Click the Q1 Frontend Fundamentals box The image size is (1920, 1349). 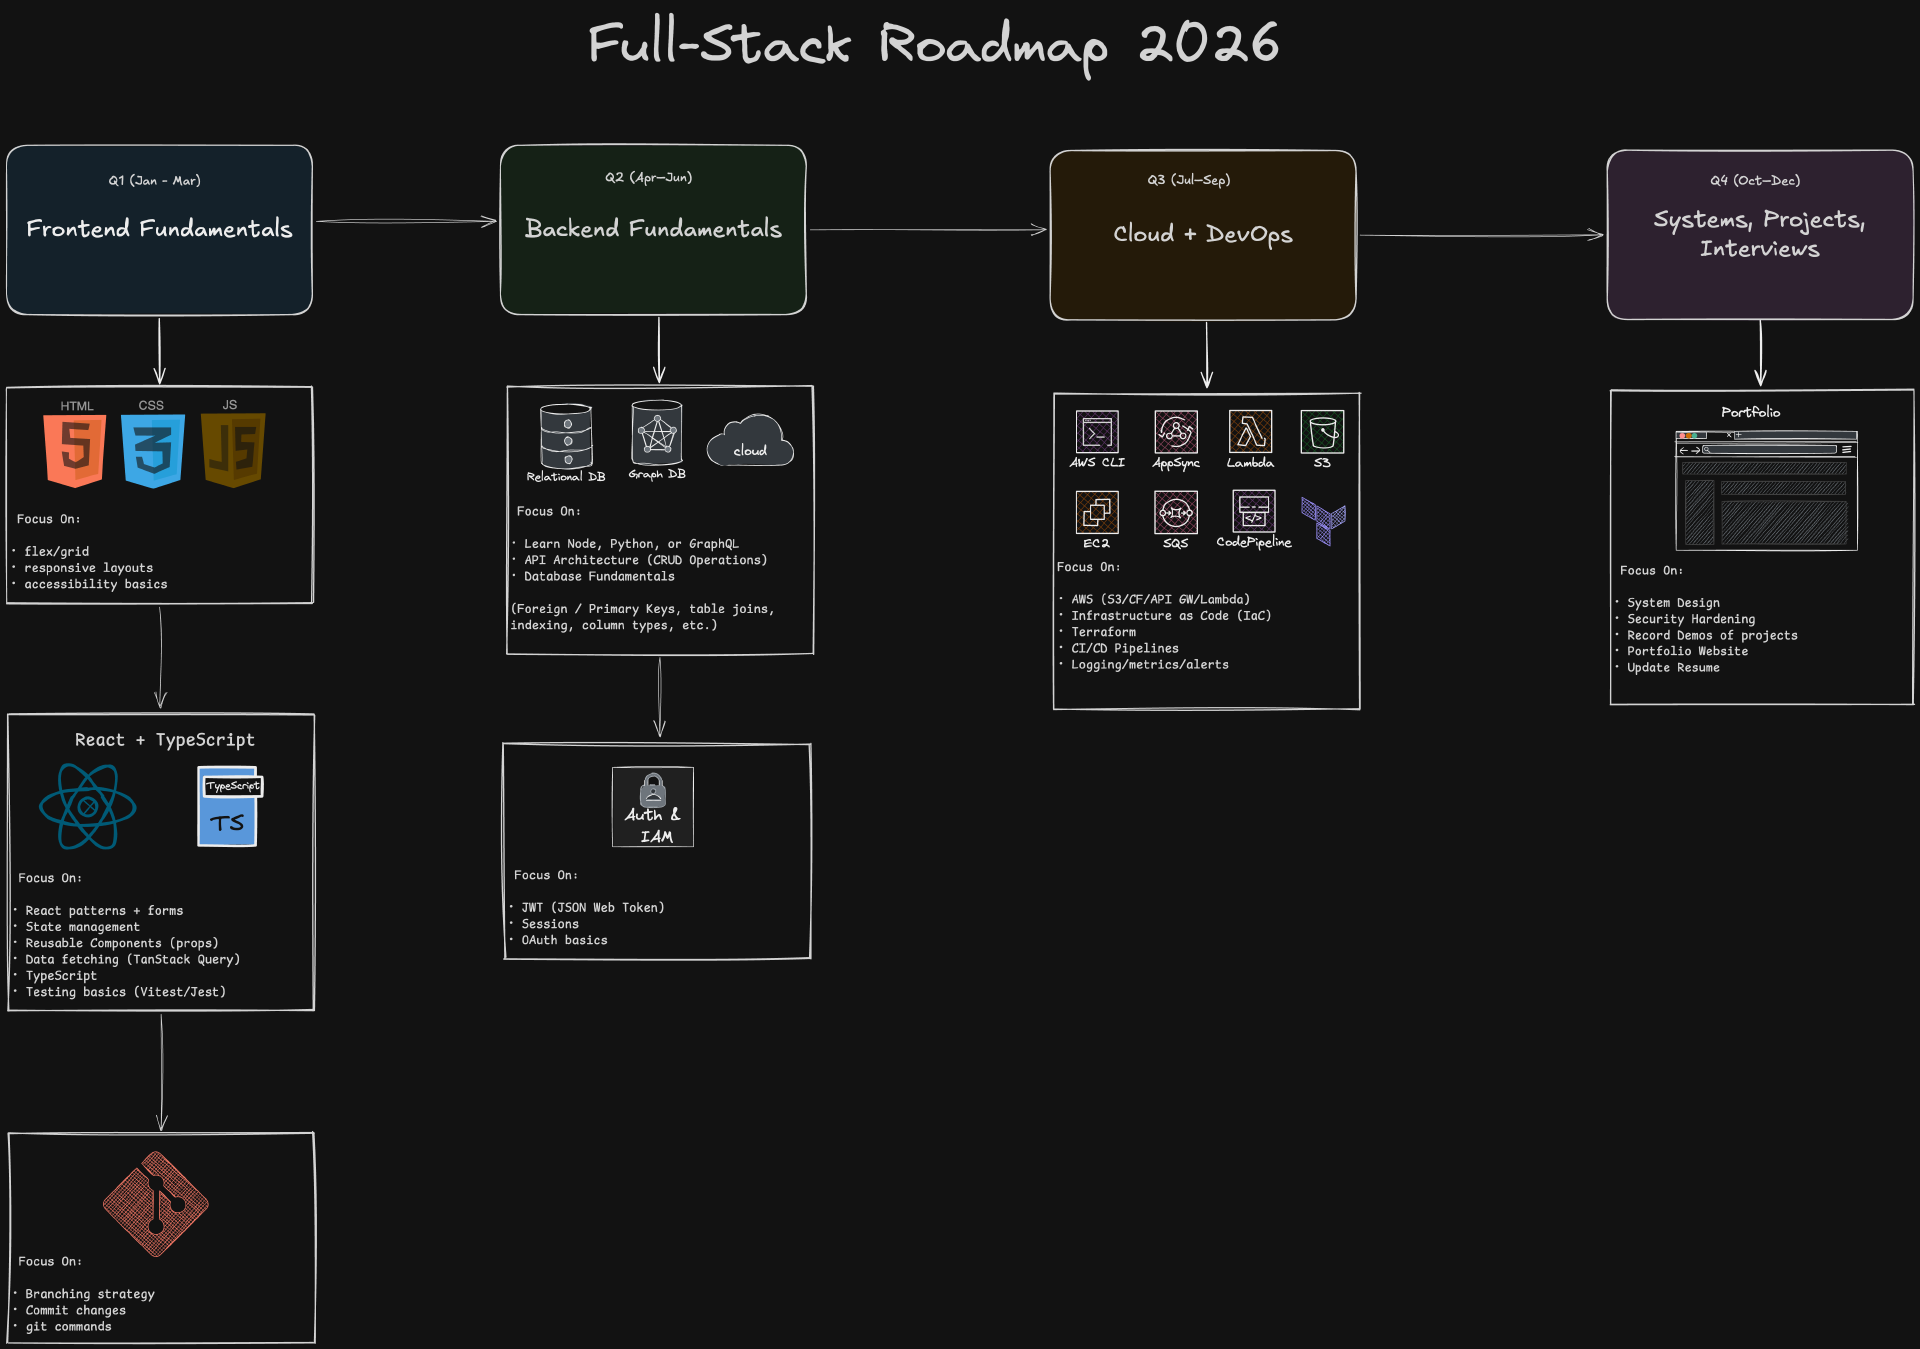[159, 230]
